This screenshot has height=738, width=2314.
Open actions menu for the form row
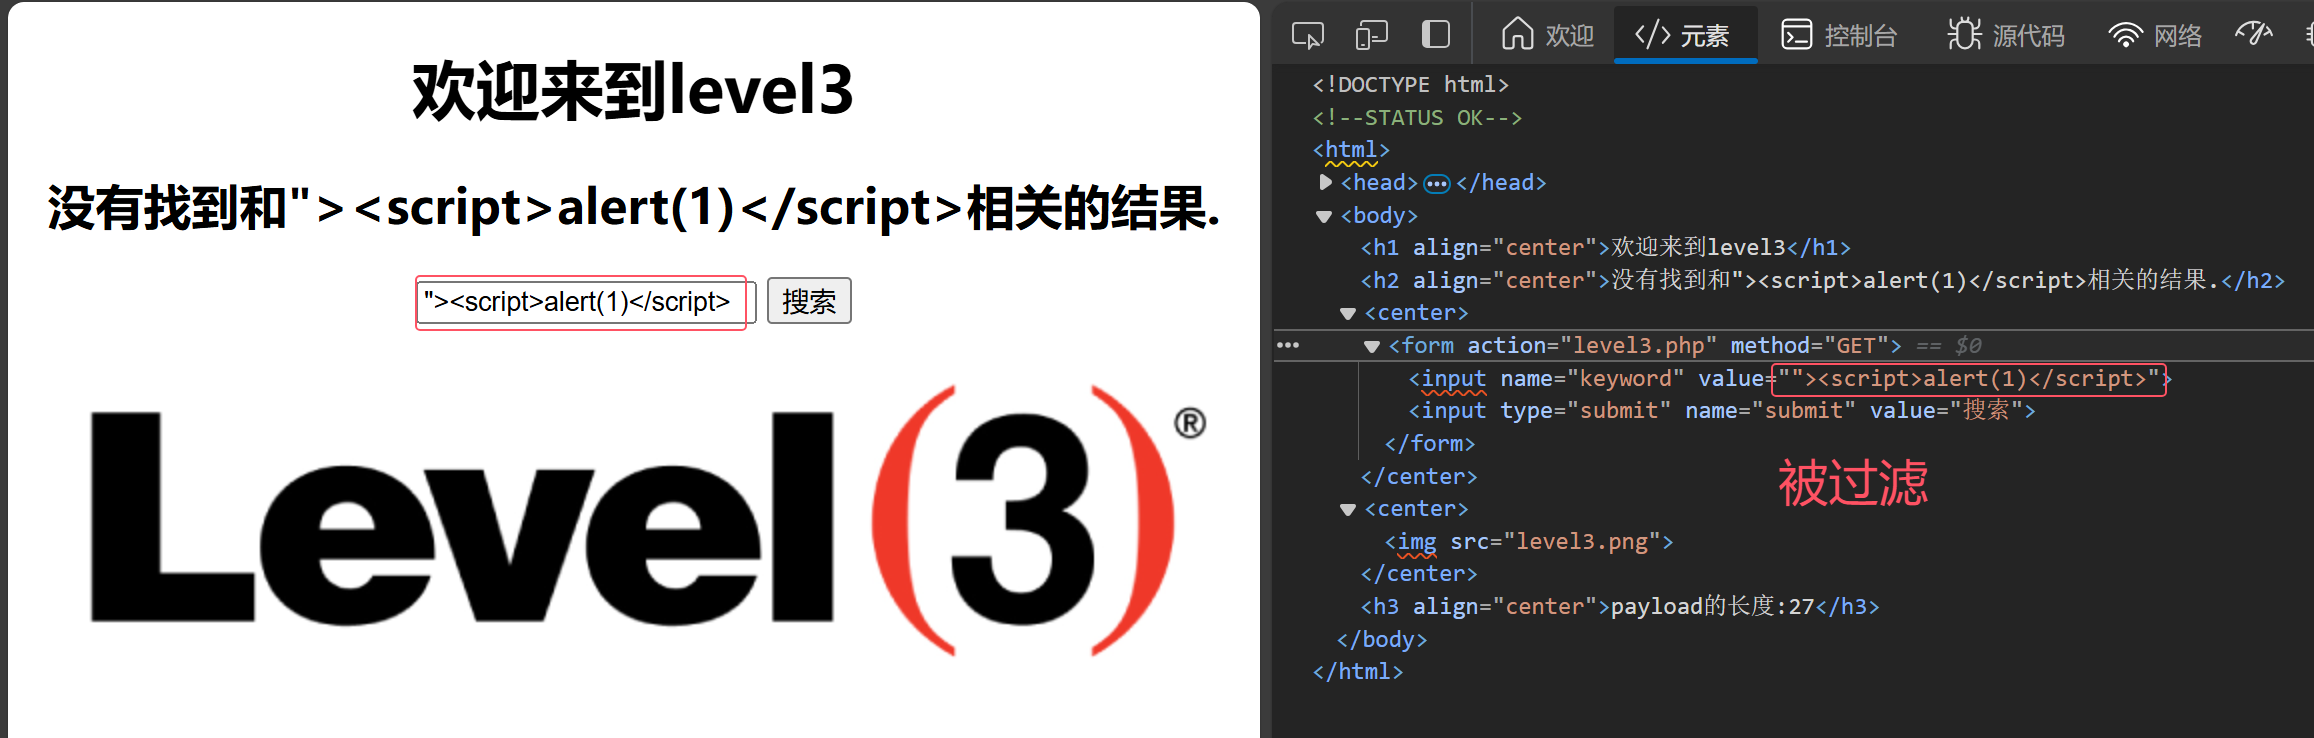tap(1288, 346)
